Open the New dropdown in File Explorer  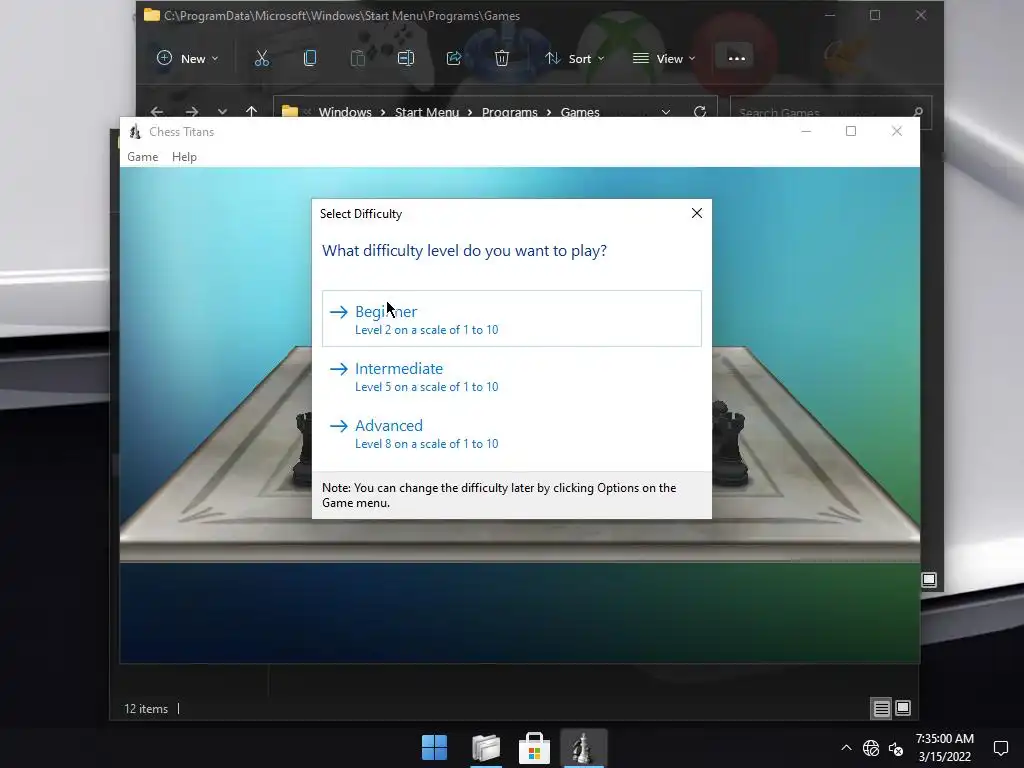pos(187,58)
